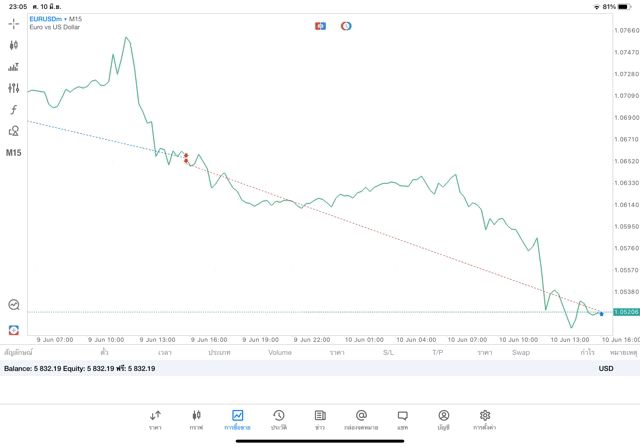
Task: Activate the crosshair tool in left sidebar
Action: click(x=13, y=23)
